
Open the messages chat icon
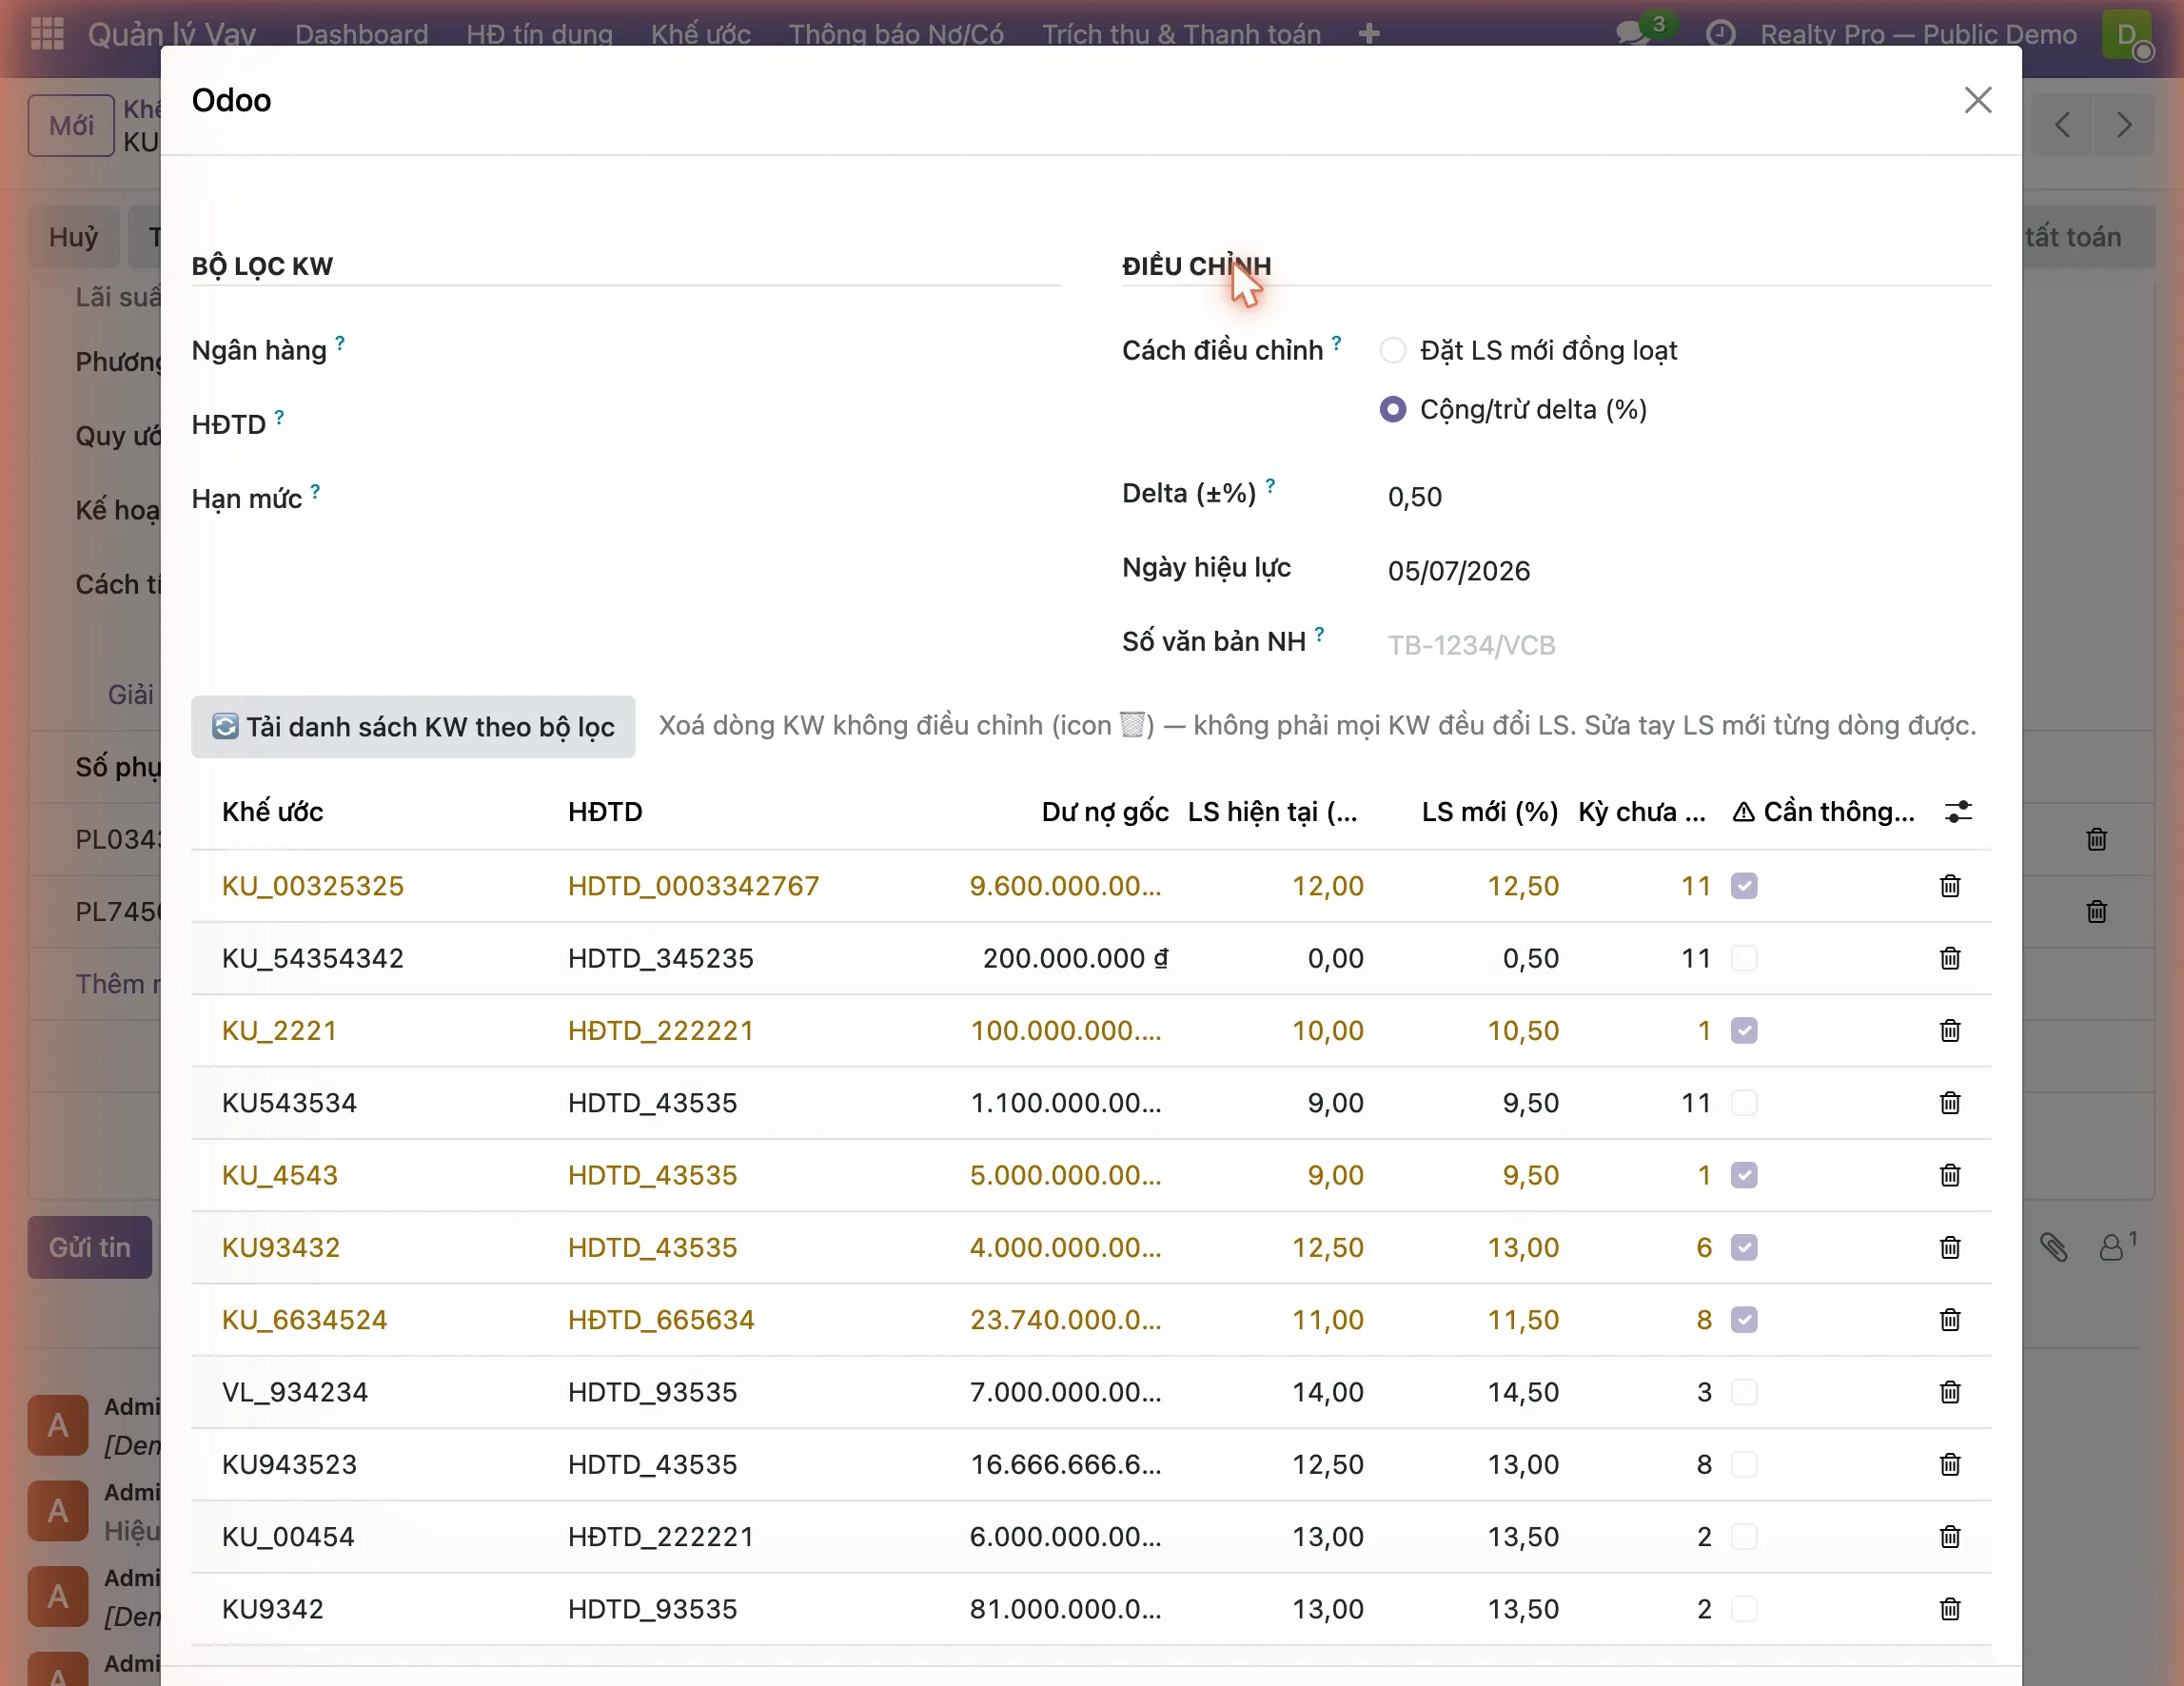pyautogui.click(x=1633, y=33)
